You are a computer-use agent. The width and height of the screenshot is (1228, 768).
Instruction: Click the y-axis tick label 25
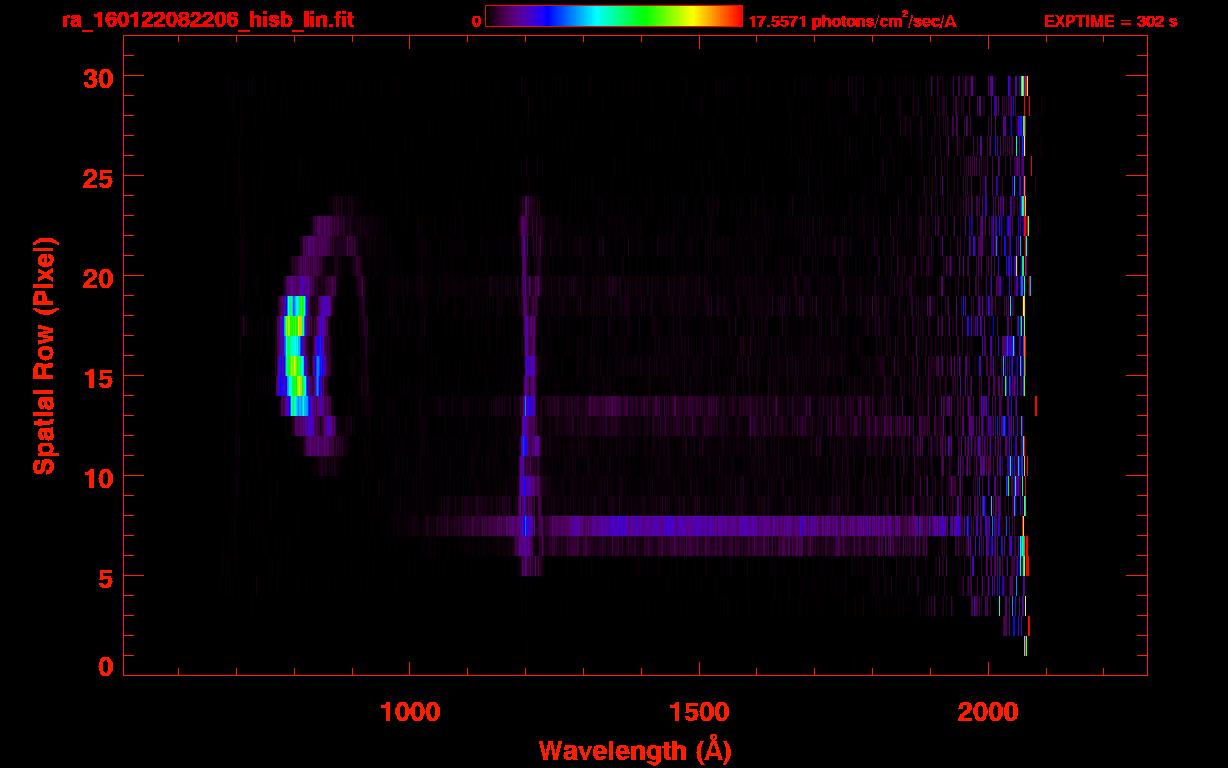(x=96, y=177)
